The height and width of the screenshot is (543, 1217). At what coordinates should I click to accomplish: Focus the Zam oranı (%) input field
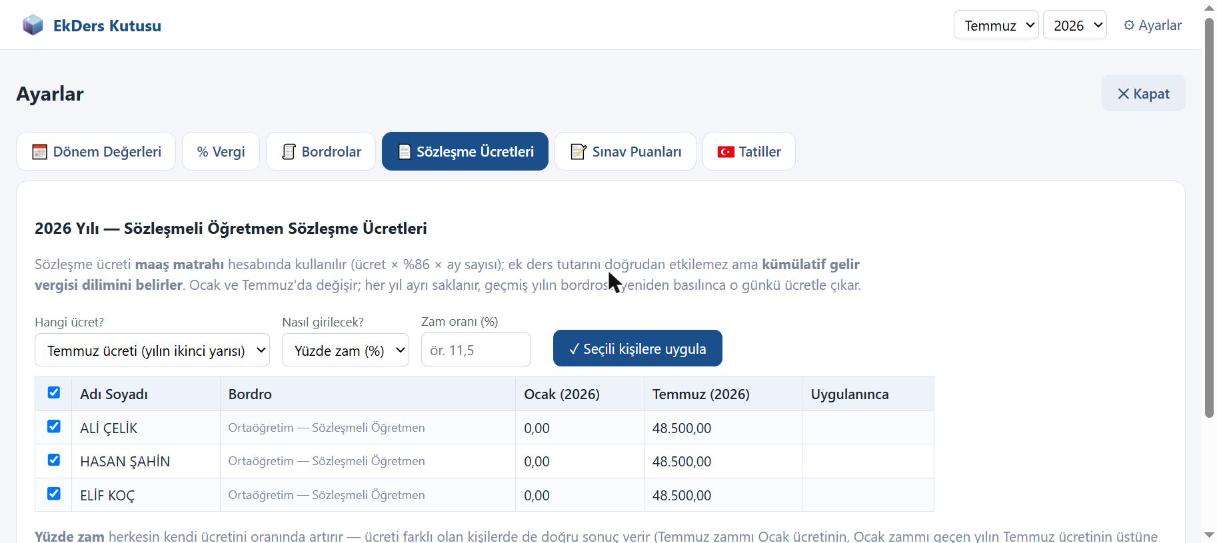476,350
